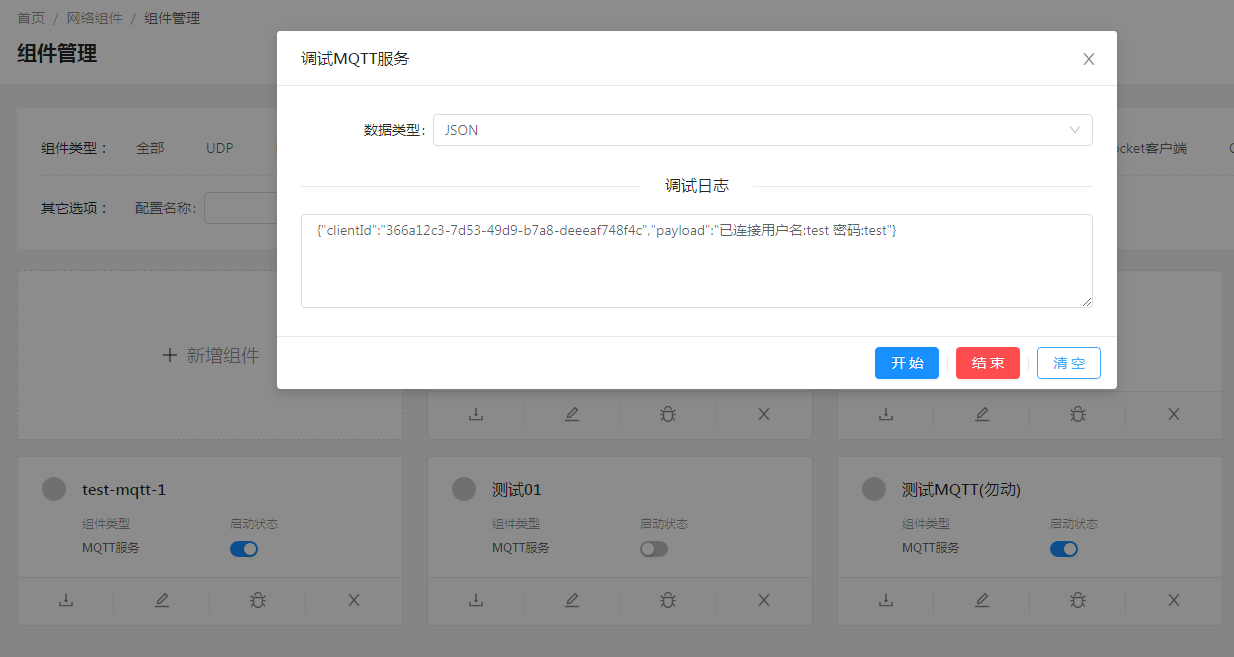Delete the test-mqtt-1 component
Viewport: 1234px width, 657px height.
point(354,600)
